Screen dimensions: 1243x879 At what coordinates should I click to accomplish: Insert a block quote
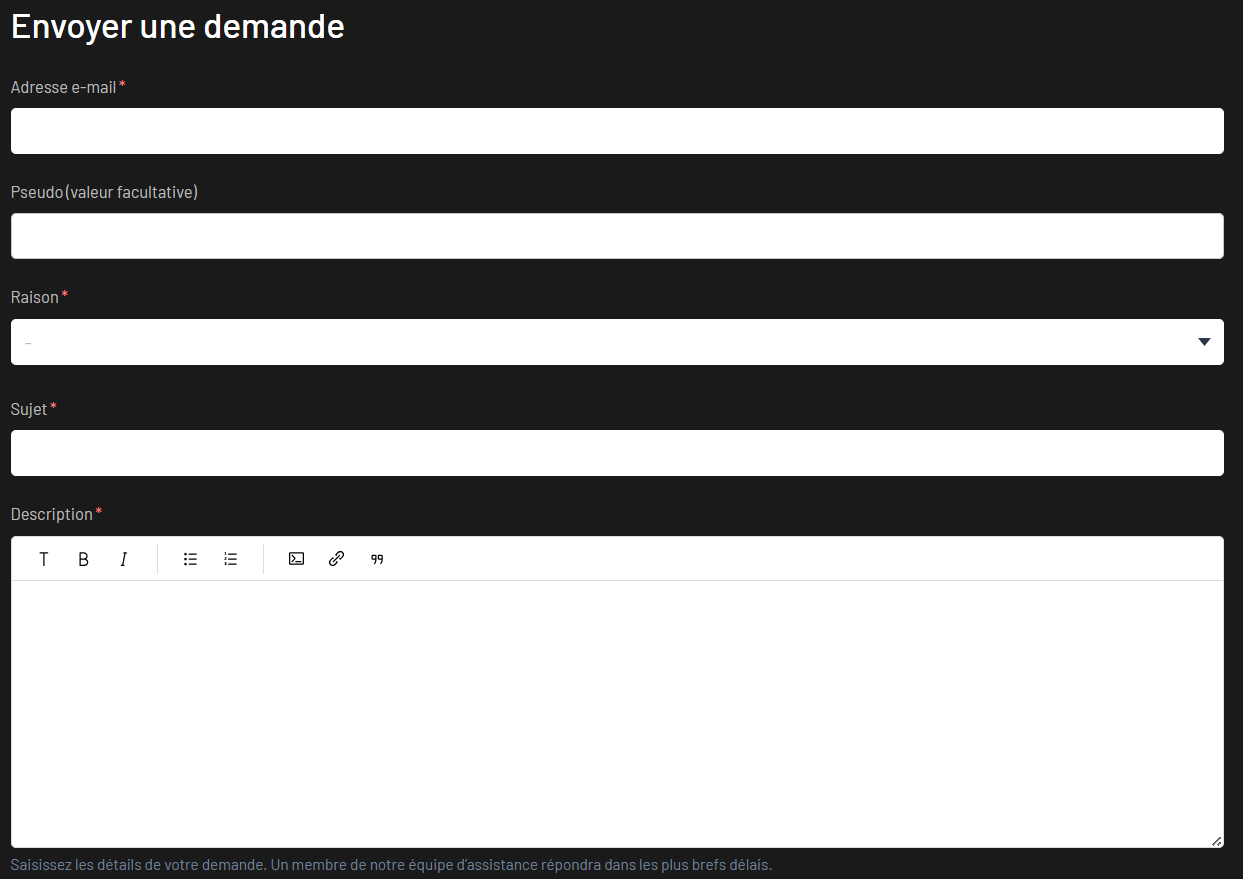coord(377,559)
